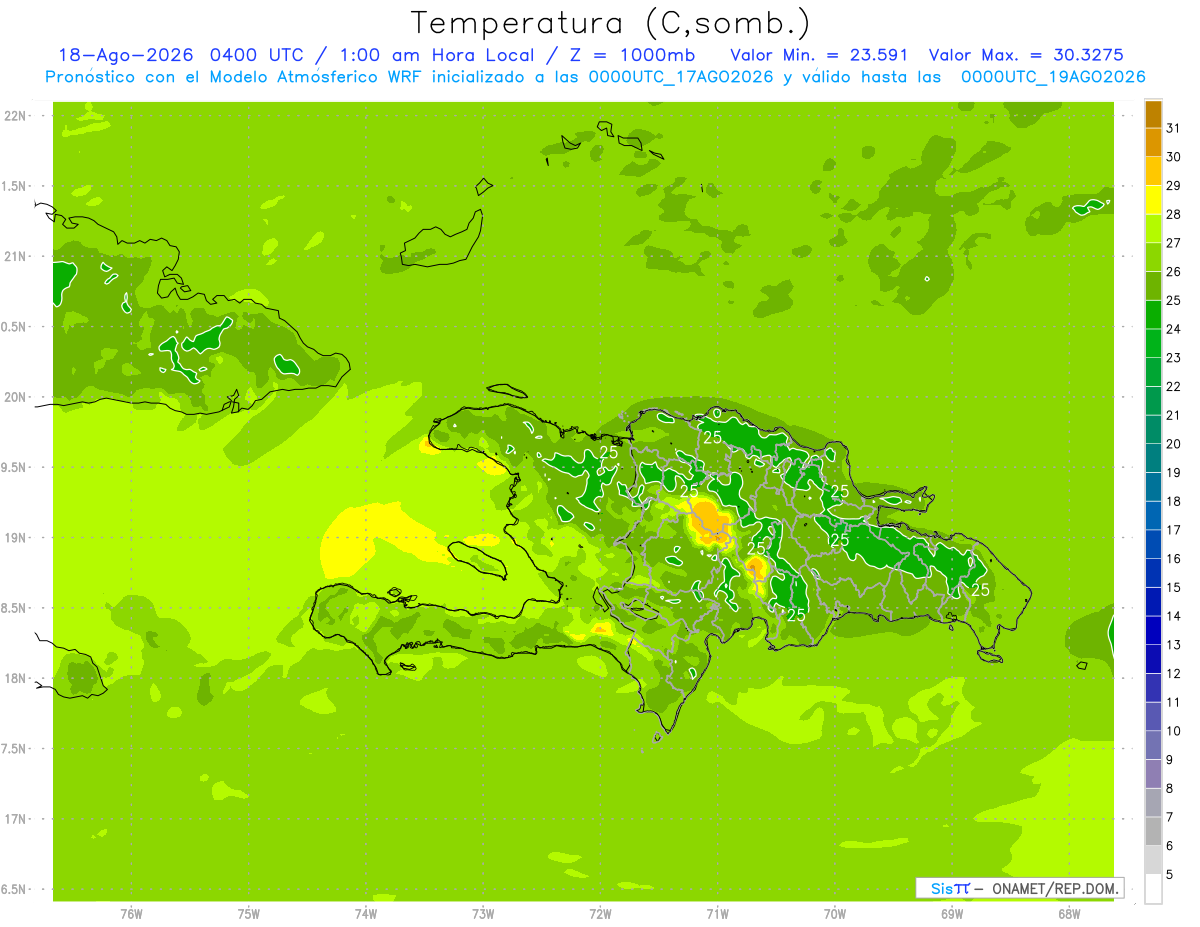Viewport: 1200px width, 927px height.
Task: Click the 68W longitude axis label
Action: click(1068, 914)
